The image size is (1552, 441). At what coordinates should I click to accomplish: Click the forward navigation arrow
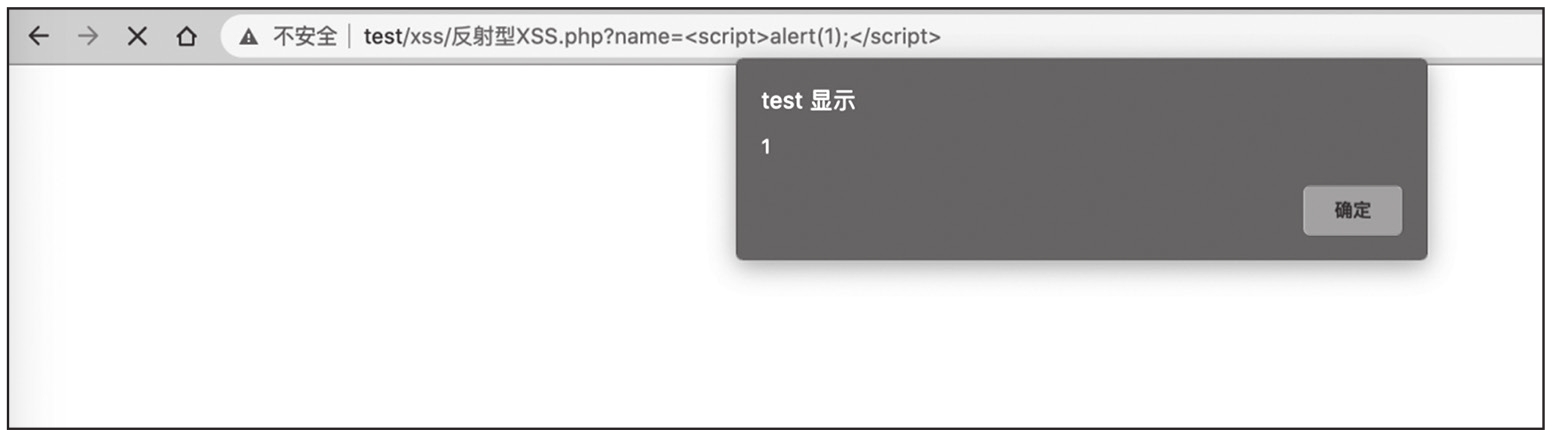click(x=88, y=37)
